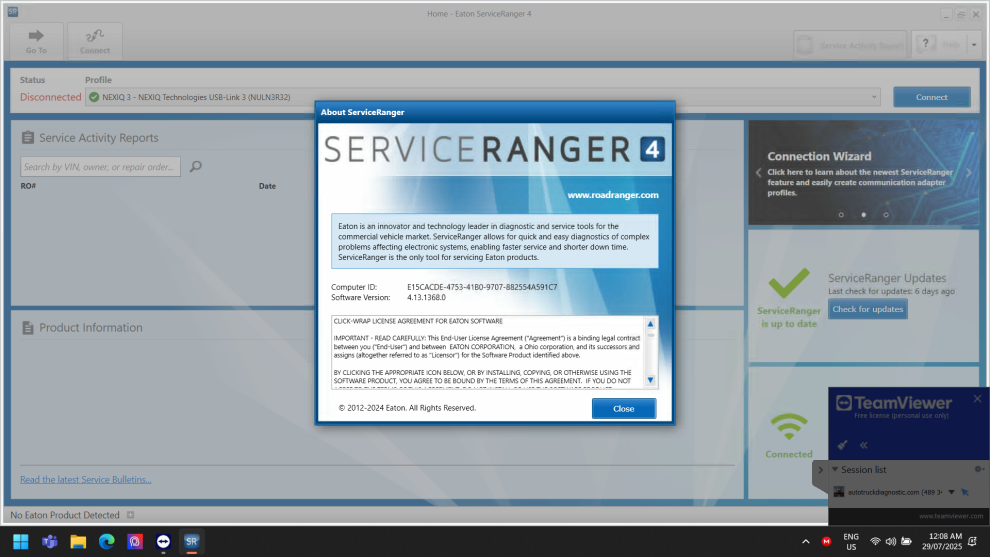This screenshot has width=990, height=557.
Task: Open the notification center icon
Action: tap(972, 542)
